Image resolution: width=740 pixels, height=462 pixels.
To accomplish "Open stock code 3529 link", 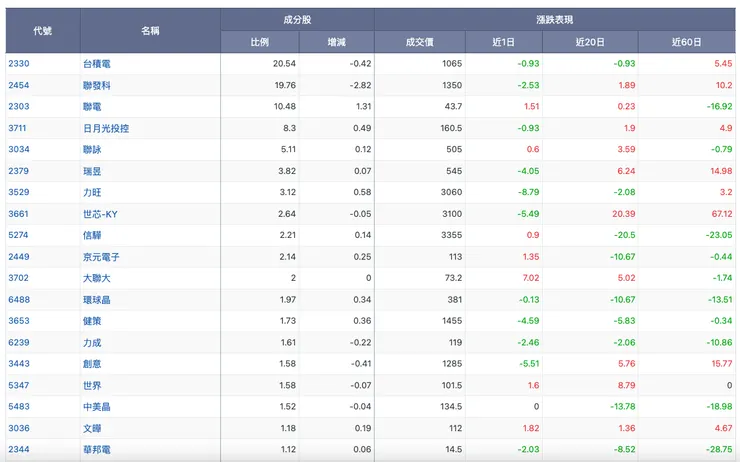I will coord(19,193).
